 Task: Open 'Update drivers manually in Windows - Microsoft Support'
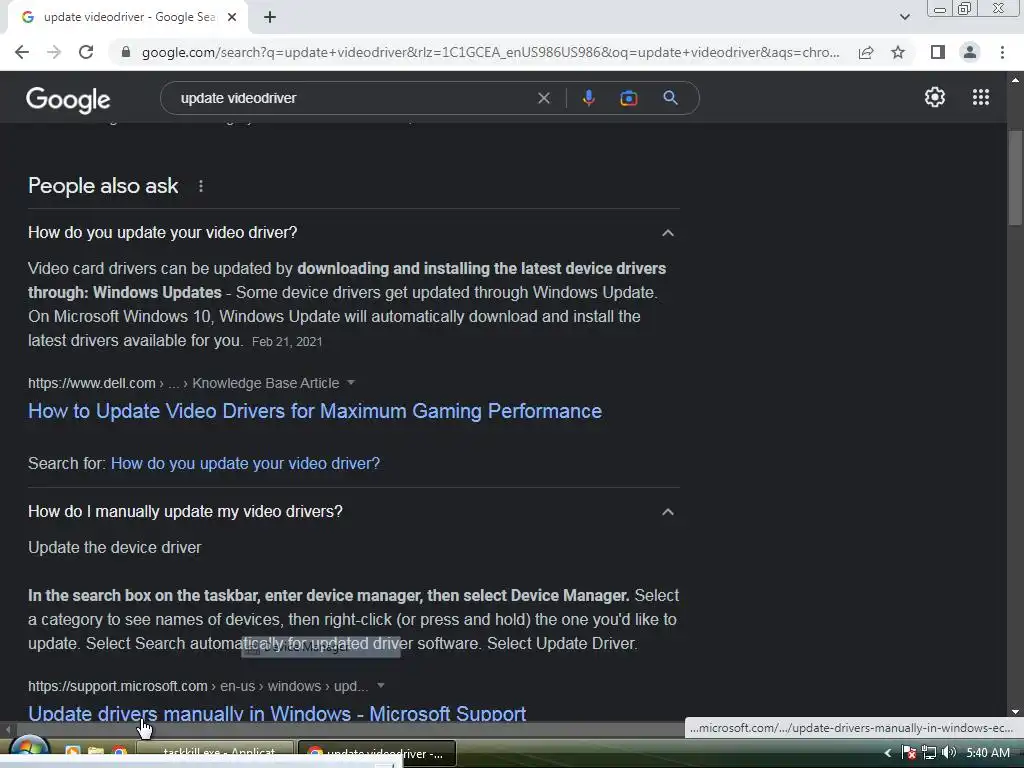277,713
